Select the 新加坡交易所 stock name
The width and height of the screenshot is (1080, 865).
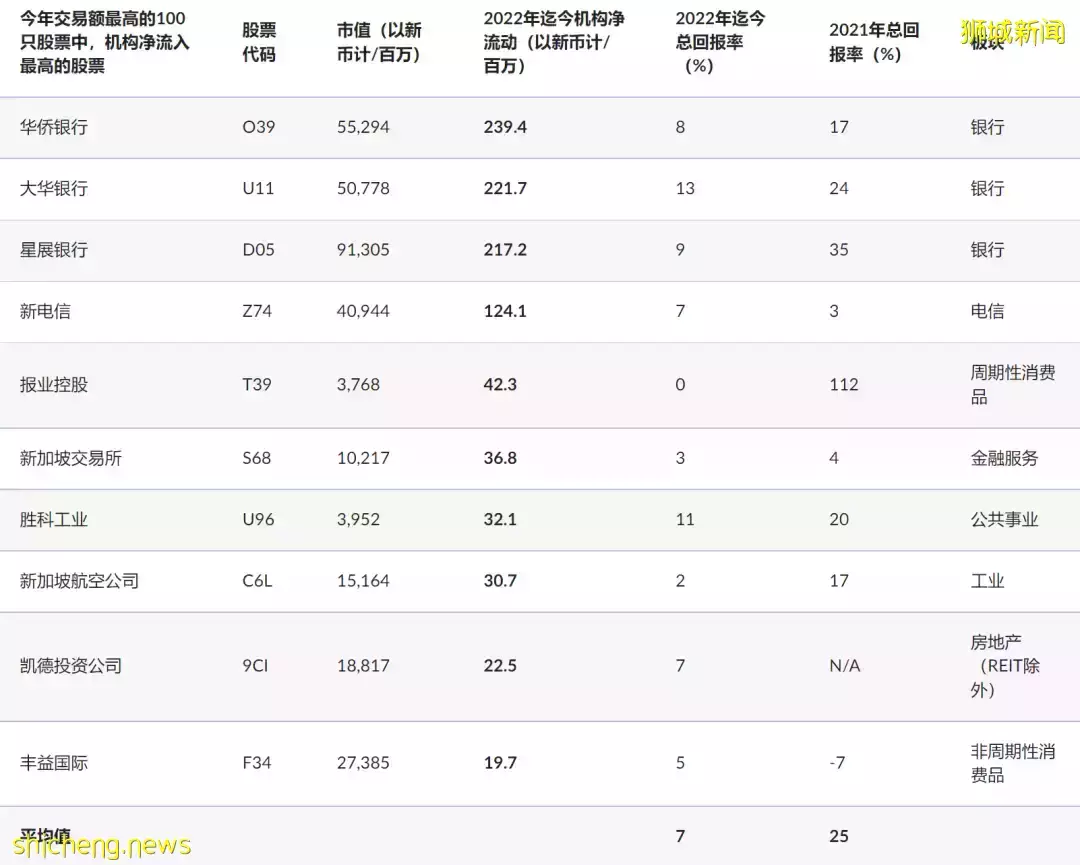tap(71, 459)
